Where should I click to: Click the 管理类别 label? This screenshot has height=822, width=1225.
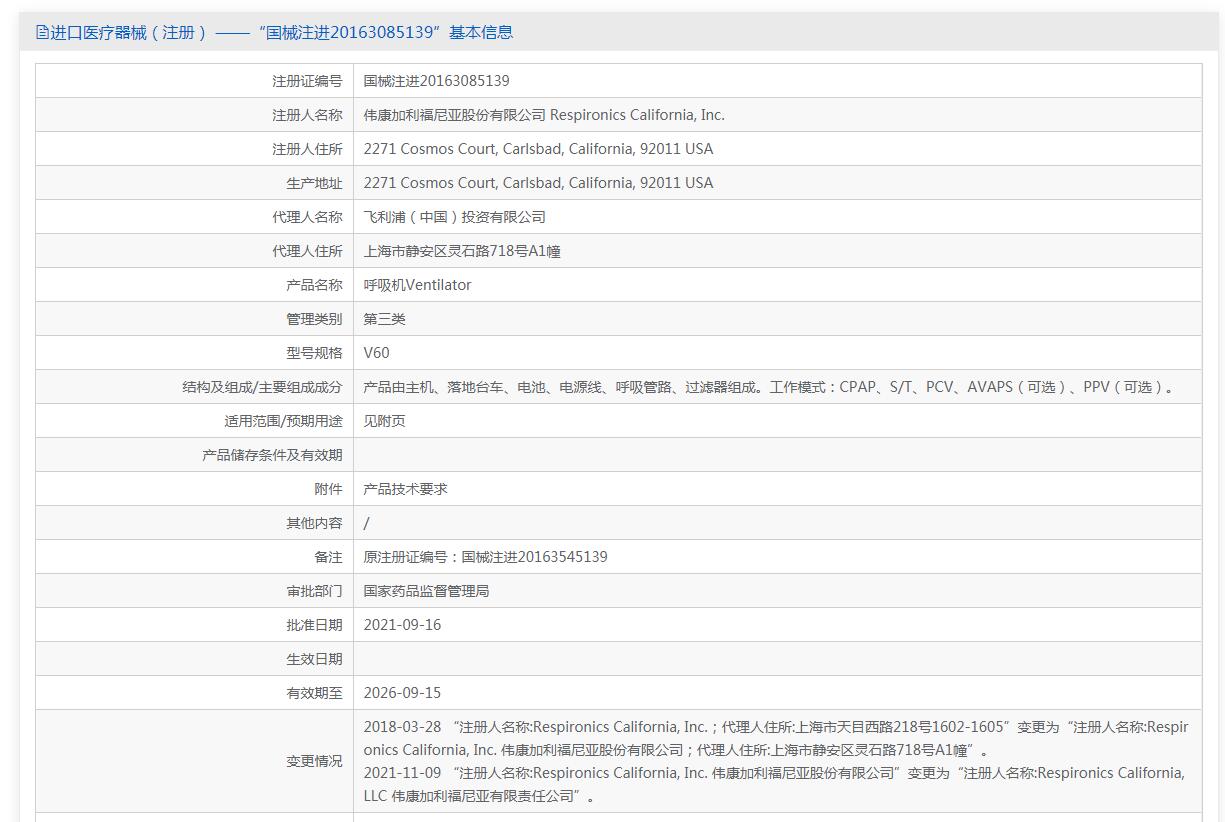(314, 319)
